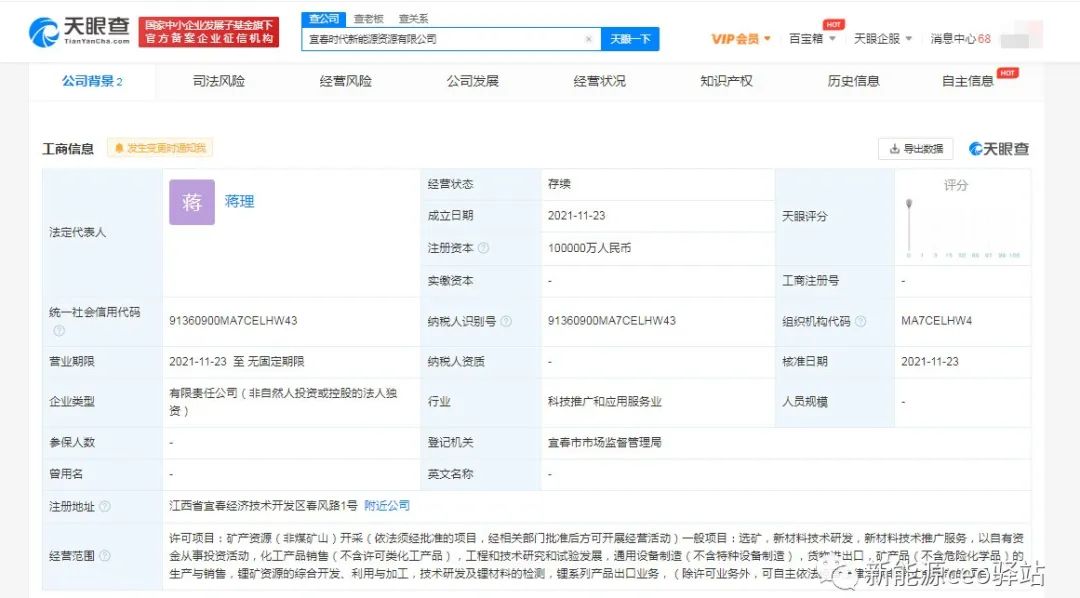
Task: Click the 发生变更时通知我 alert button
Action: pos(160,148)
